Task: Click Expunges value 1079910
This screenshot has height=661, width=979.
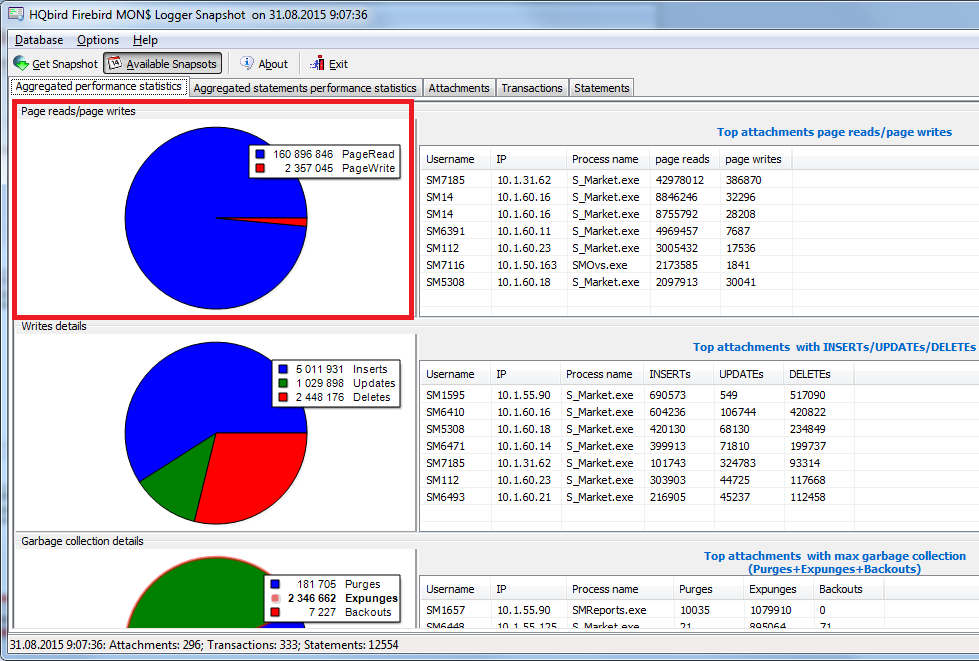Action: pos(770,610)
